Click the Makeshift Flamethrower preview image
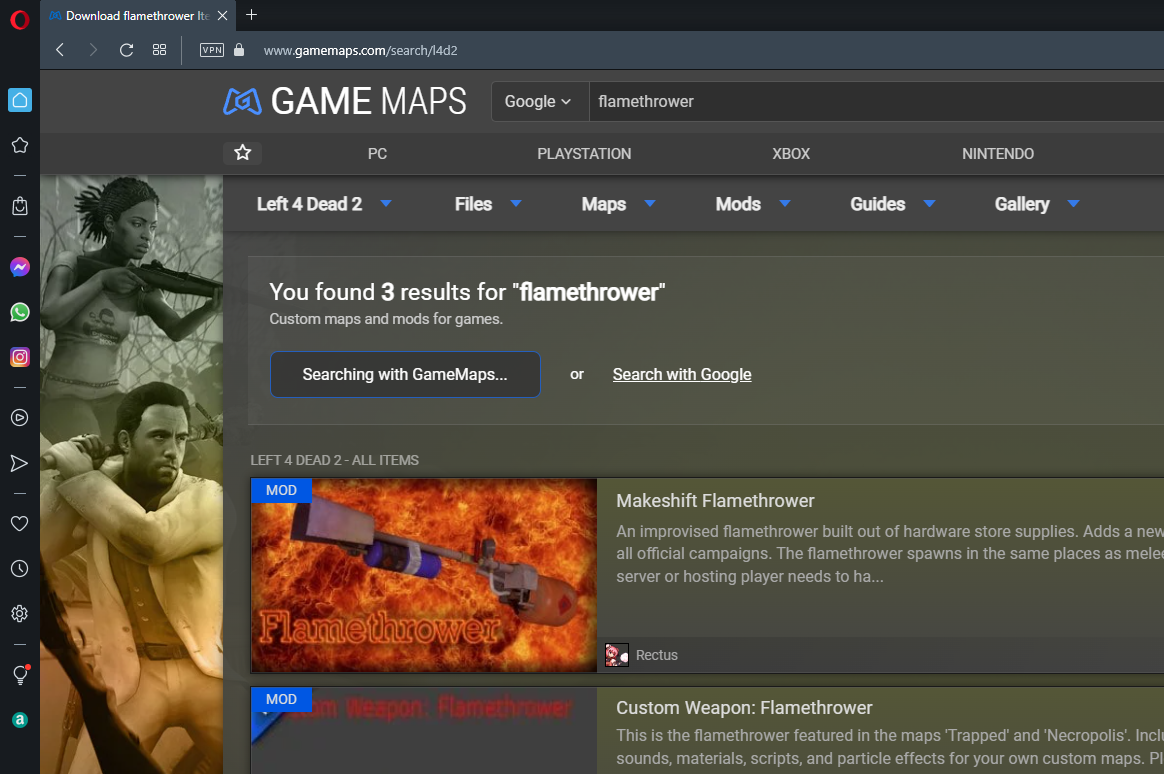This screenshot has width=1164, height=774. click(423, 575)
